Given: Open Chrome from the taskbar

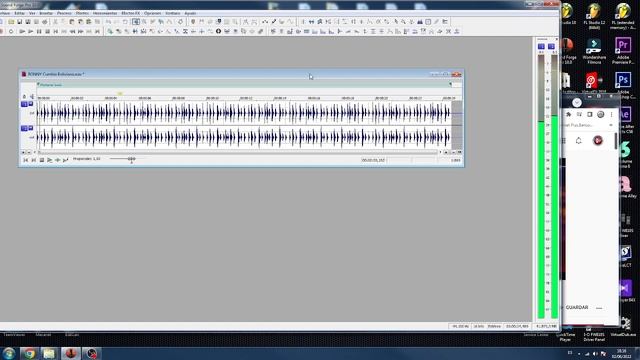Looking at the screenshot, I should coord(29,353).
